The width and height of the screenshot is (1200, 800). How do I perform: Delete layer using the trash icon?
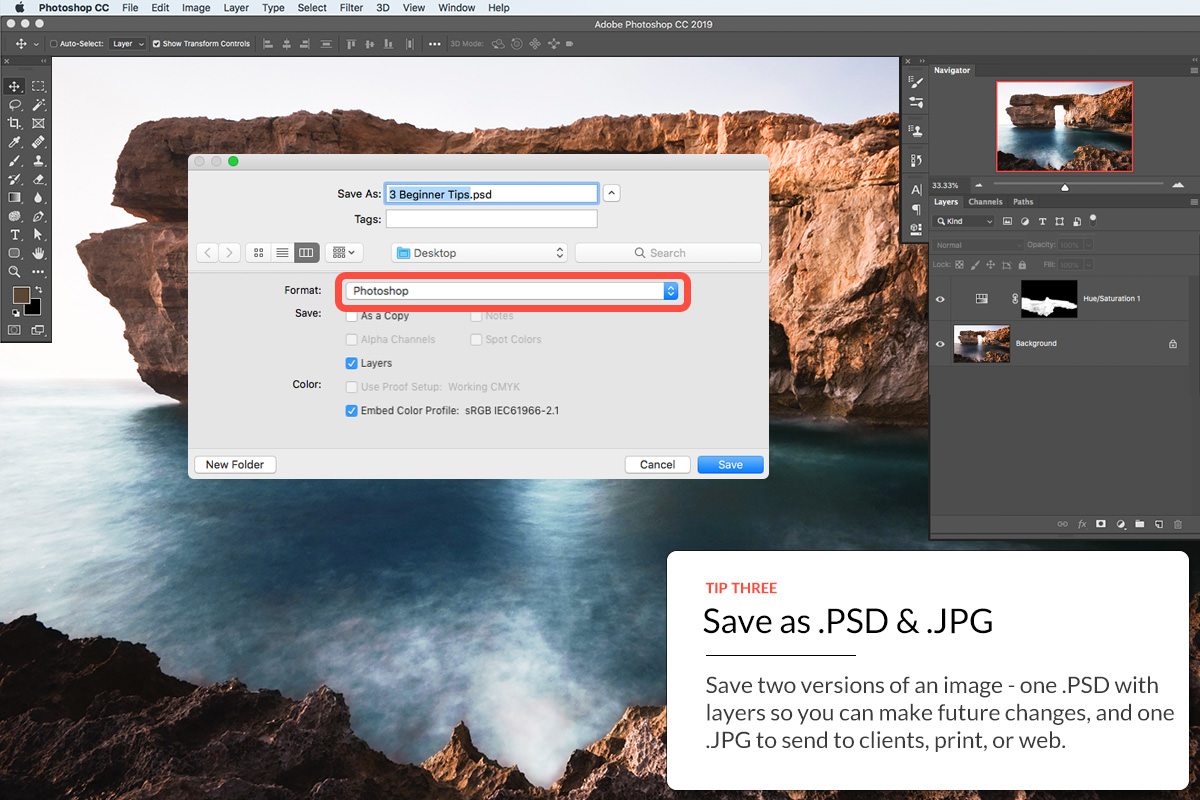click(1178, 523)
